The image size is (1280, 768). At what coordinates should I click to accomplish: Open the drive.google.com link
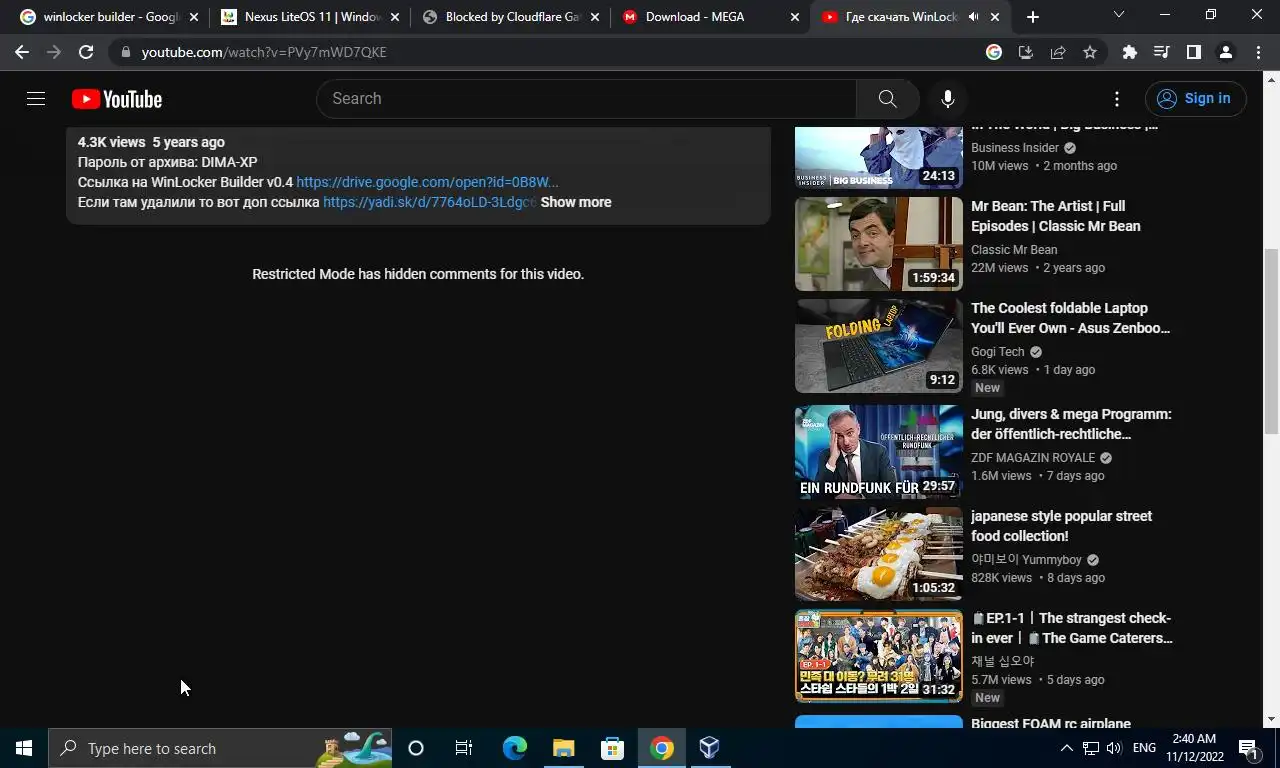click(427, 182)
